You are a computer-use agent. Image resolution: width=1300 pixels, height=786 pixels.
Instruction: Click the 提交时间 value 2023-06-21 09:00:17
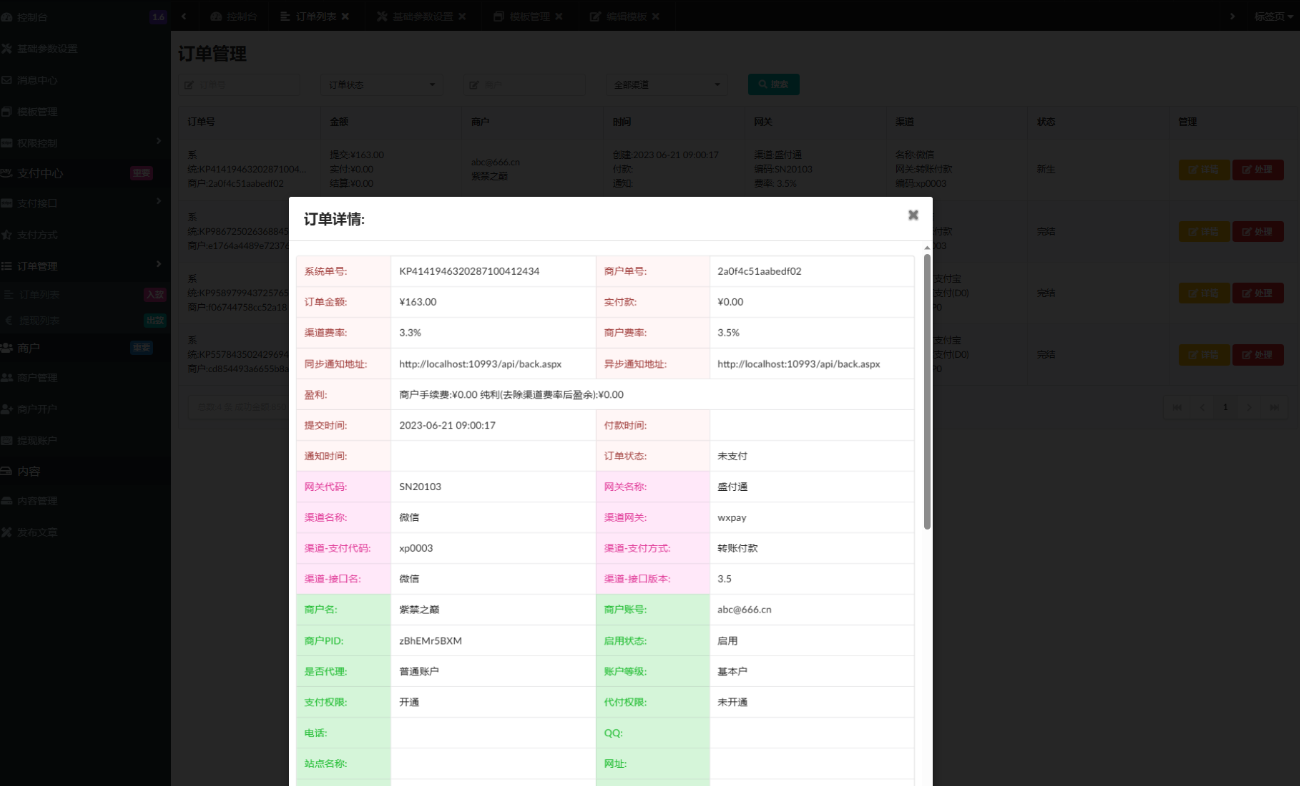click(x=447, y=425)
